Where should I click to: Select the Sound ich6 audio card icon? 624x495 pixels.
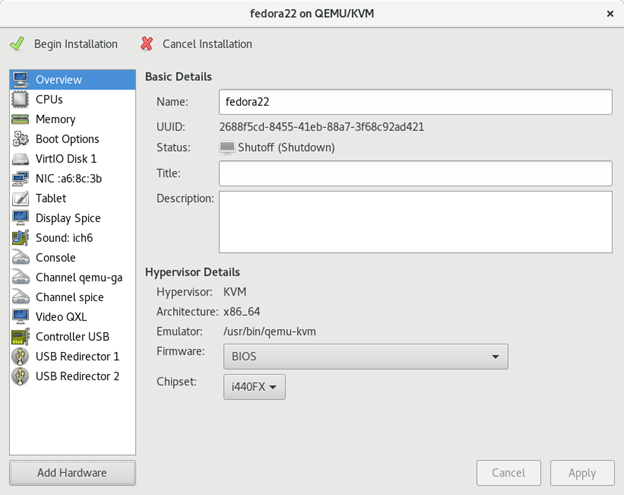click(20, 238)
